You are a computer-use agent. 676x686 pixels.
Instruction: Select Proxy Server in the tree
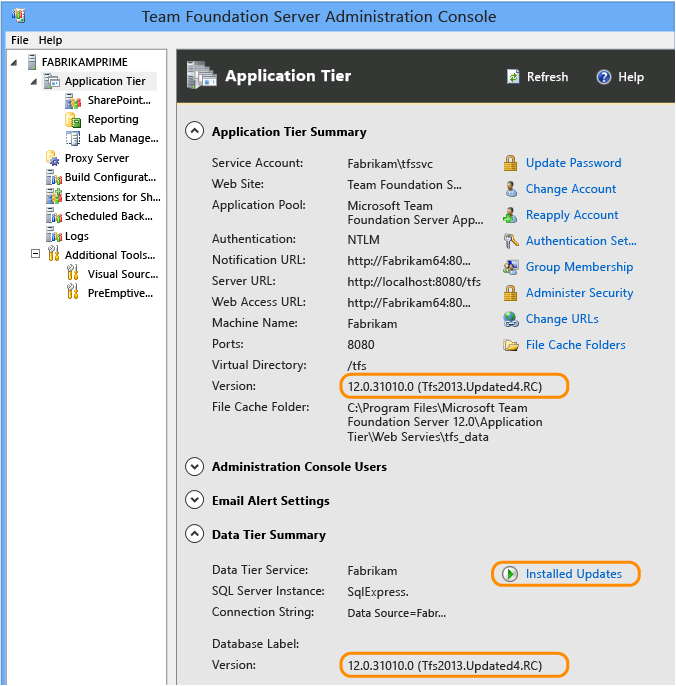(x=97, y=158)
